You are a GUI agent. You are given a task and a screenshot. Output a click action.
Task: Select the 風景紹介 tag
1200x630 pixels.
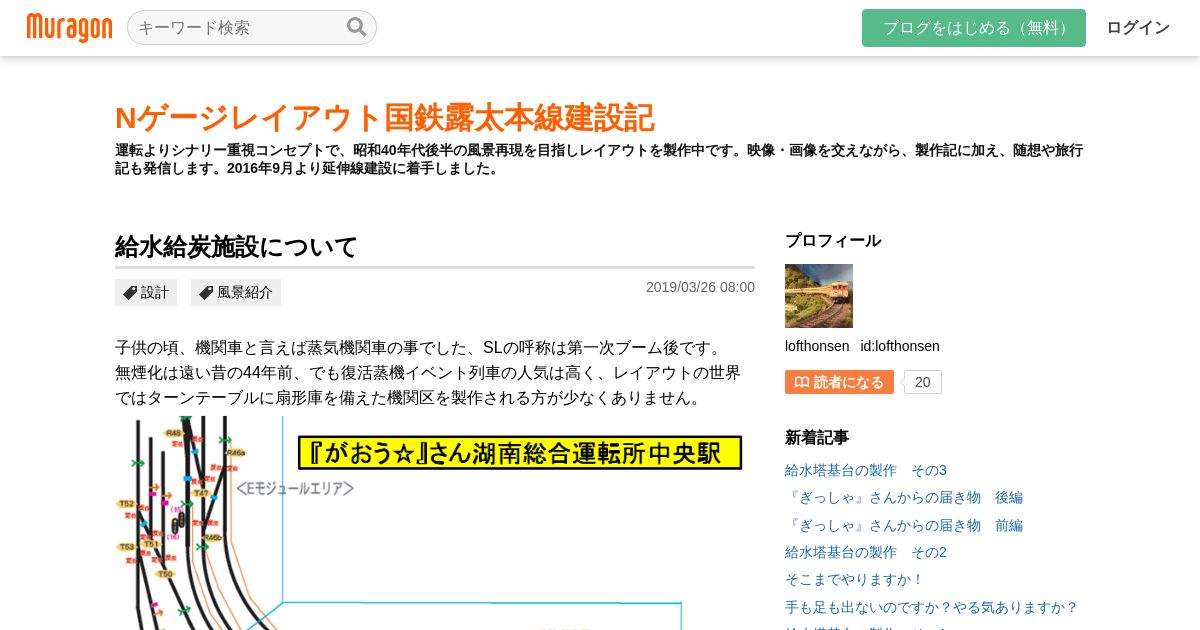coord(236,292)
